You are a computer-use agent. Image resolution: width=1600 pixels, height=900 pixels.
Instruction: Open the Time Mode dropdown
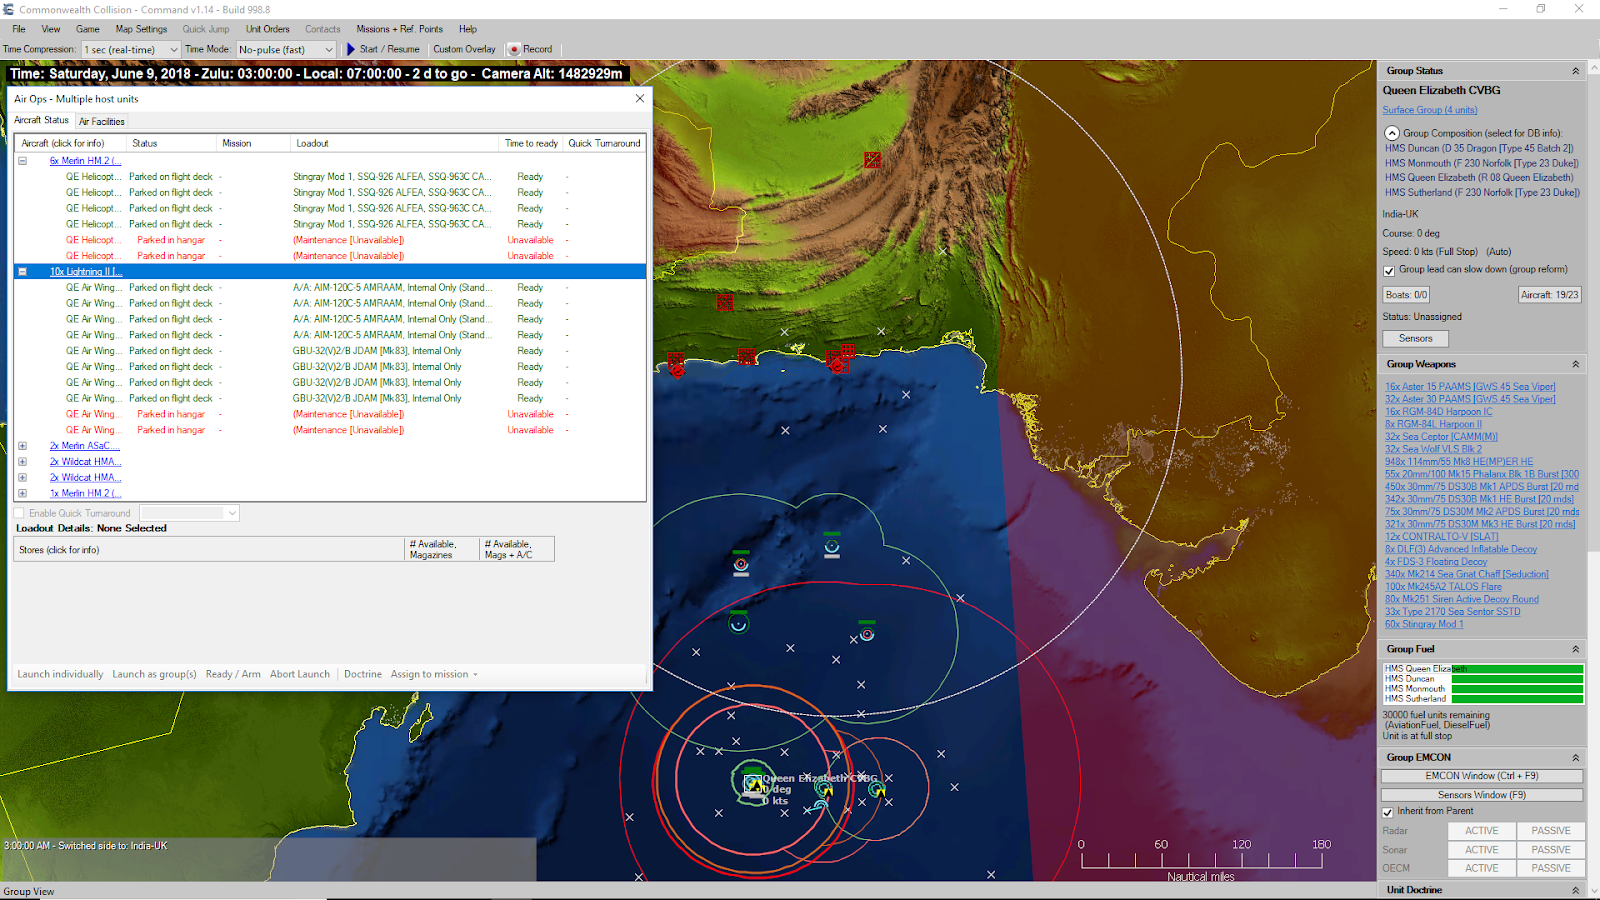pos(328,49)
